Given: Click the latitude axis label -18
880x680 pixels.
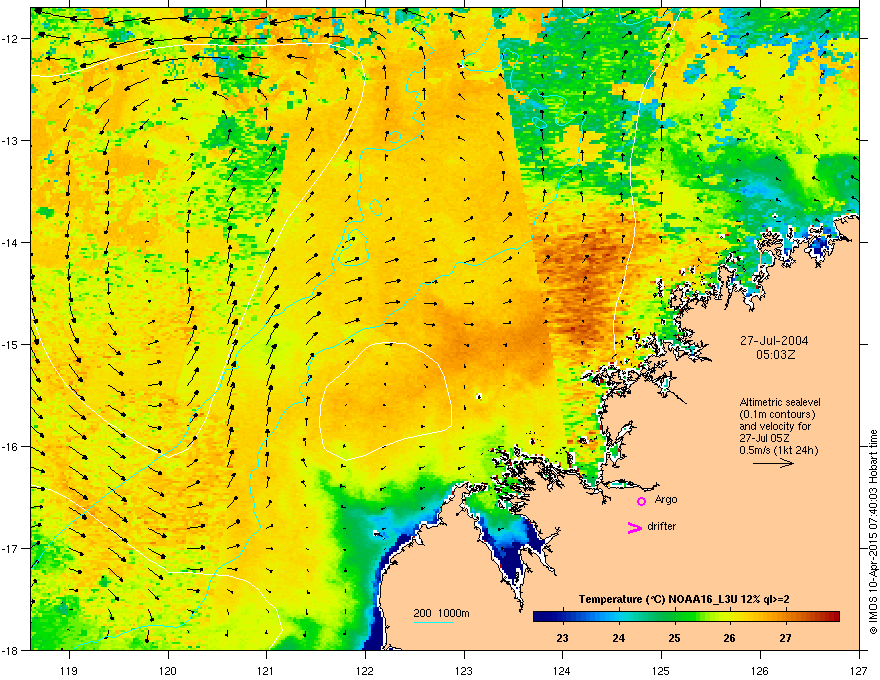Looking at the screenshot, I should pyautogui.click(x=10, y=650).
